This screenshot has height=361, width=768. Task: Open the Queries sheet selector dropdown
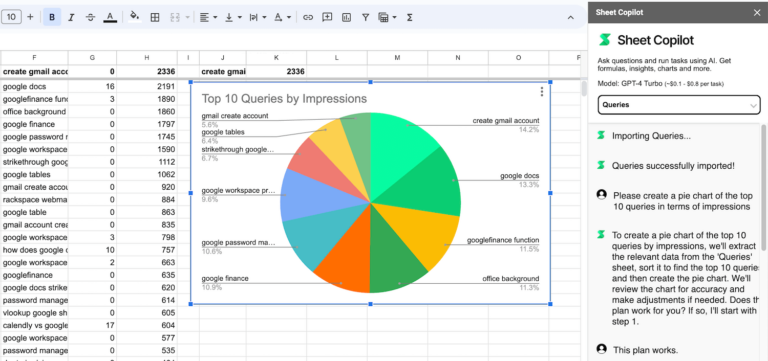679,105
